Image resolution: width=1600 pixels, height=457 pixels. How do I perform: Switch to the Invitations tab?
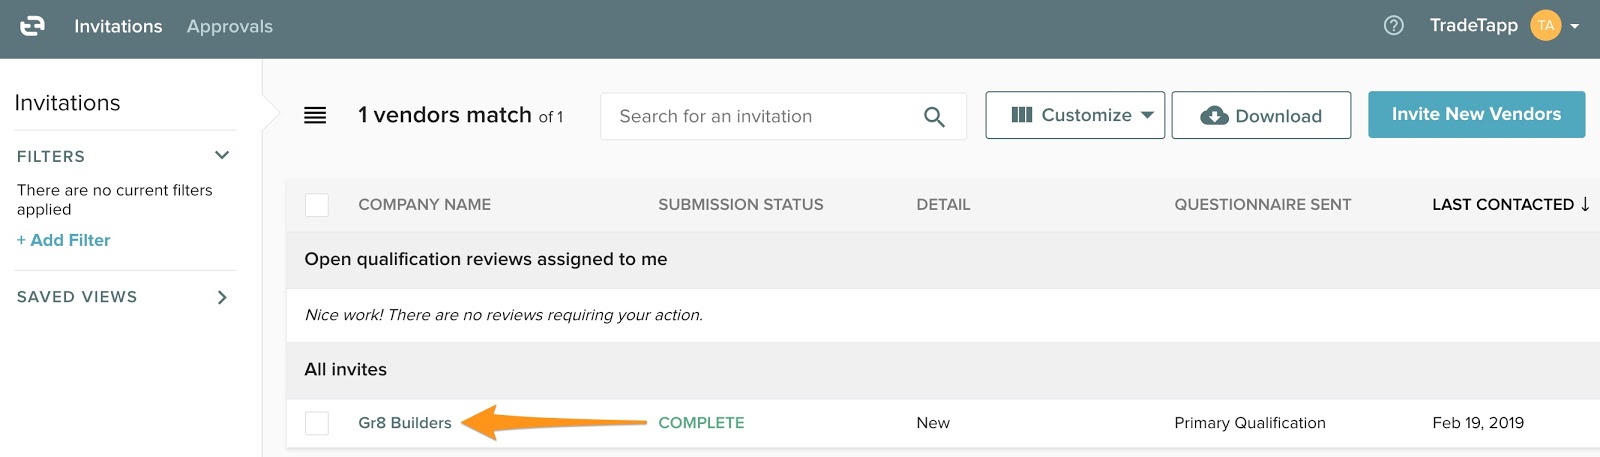coord(118,27)
